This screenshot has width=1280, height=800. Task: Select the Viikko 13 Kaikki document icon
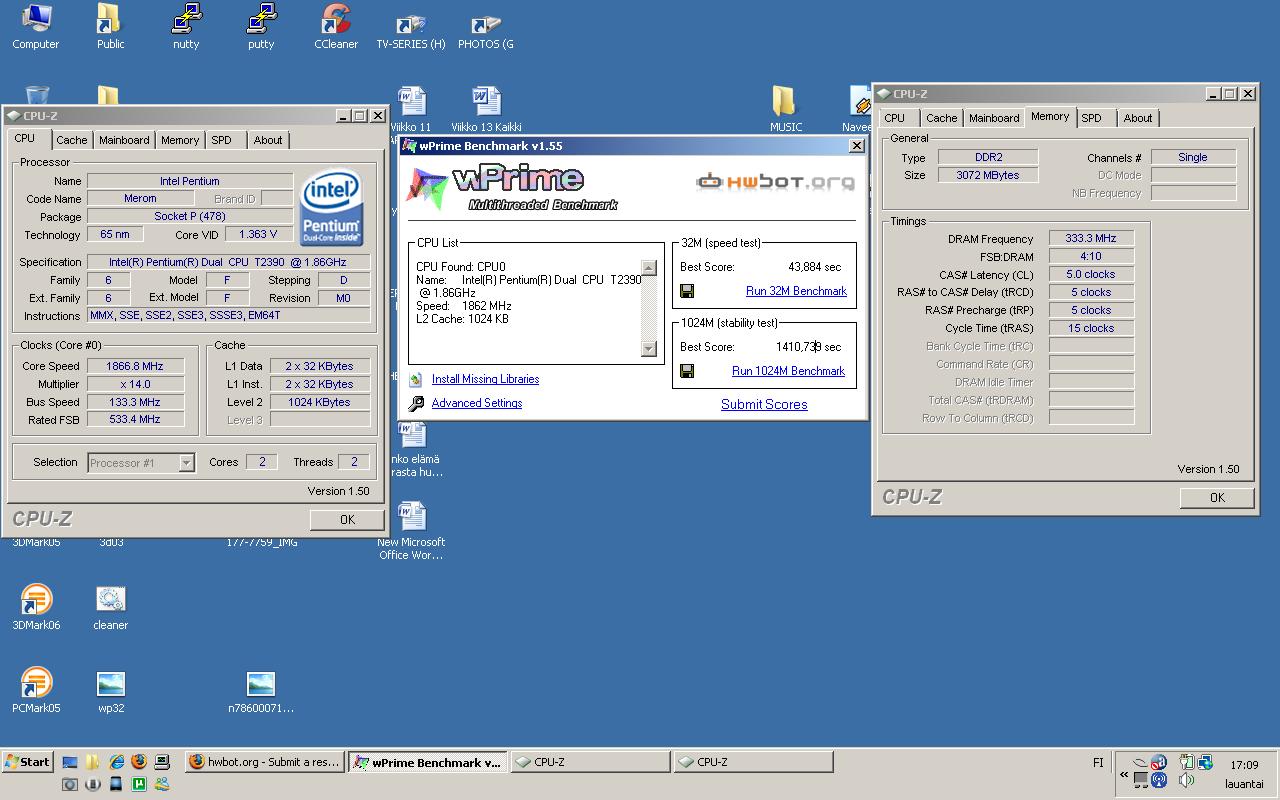point(487,109)
